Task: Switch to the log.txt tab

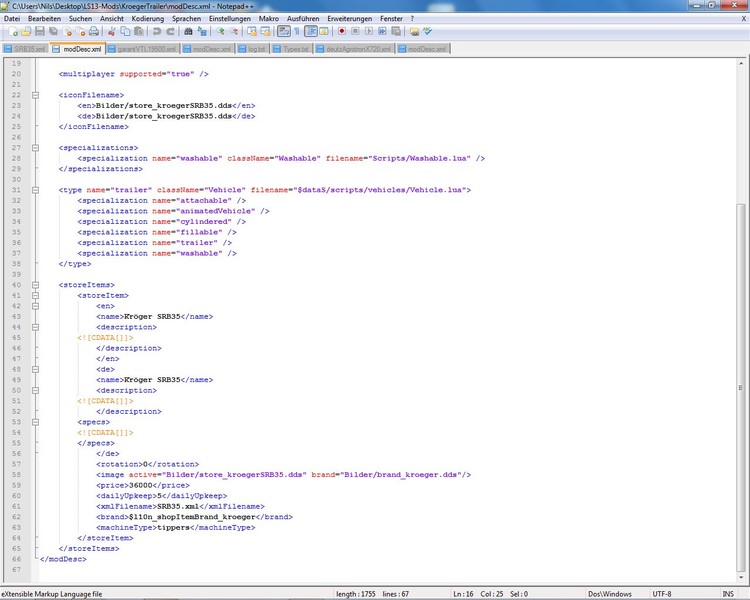Action: coord(252,49)
